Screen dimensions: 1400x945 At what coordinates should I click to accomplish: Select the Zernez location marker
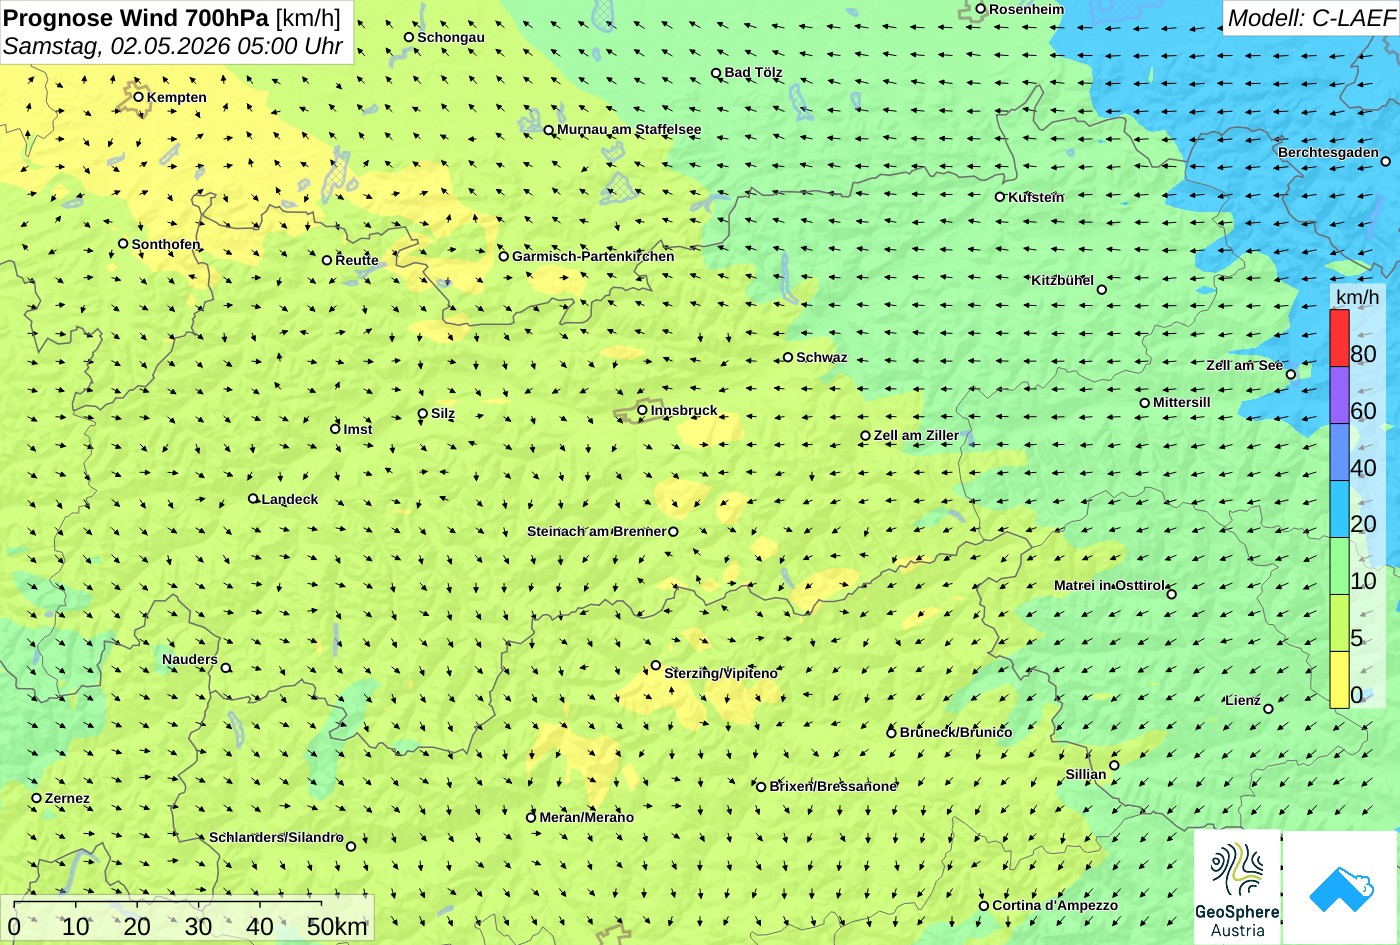coord(37,798)
